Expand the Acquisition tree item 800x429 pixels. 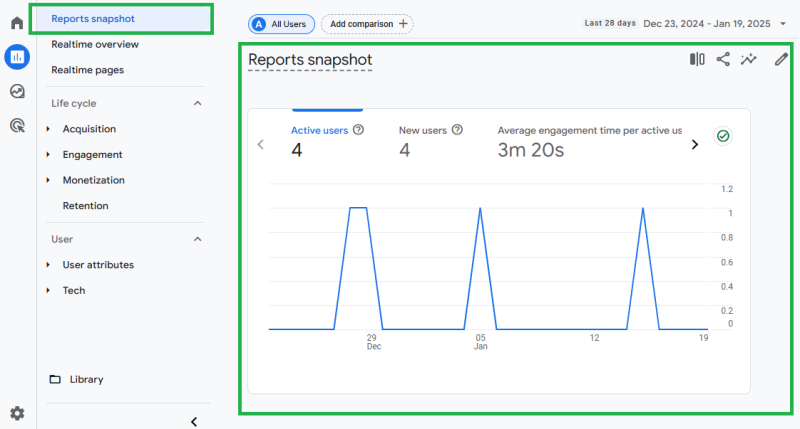point(48,129)
